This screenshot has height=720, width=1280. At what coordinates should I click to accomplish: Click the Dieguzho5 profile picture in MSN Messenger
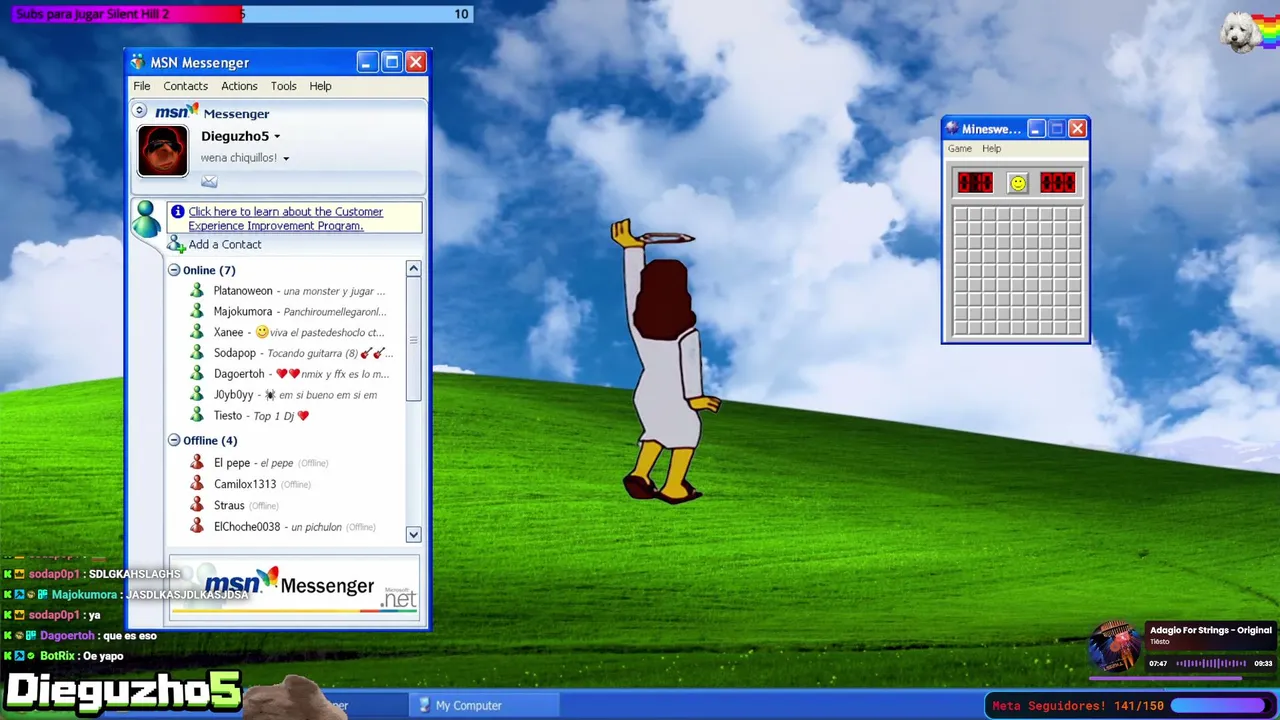(x=163, y=151)
